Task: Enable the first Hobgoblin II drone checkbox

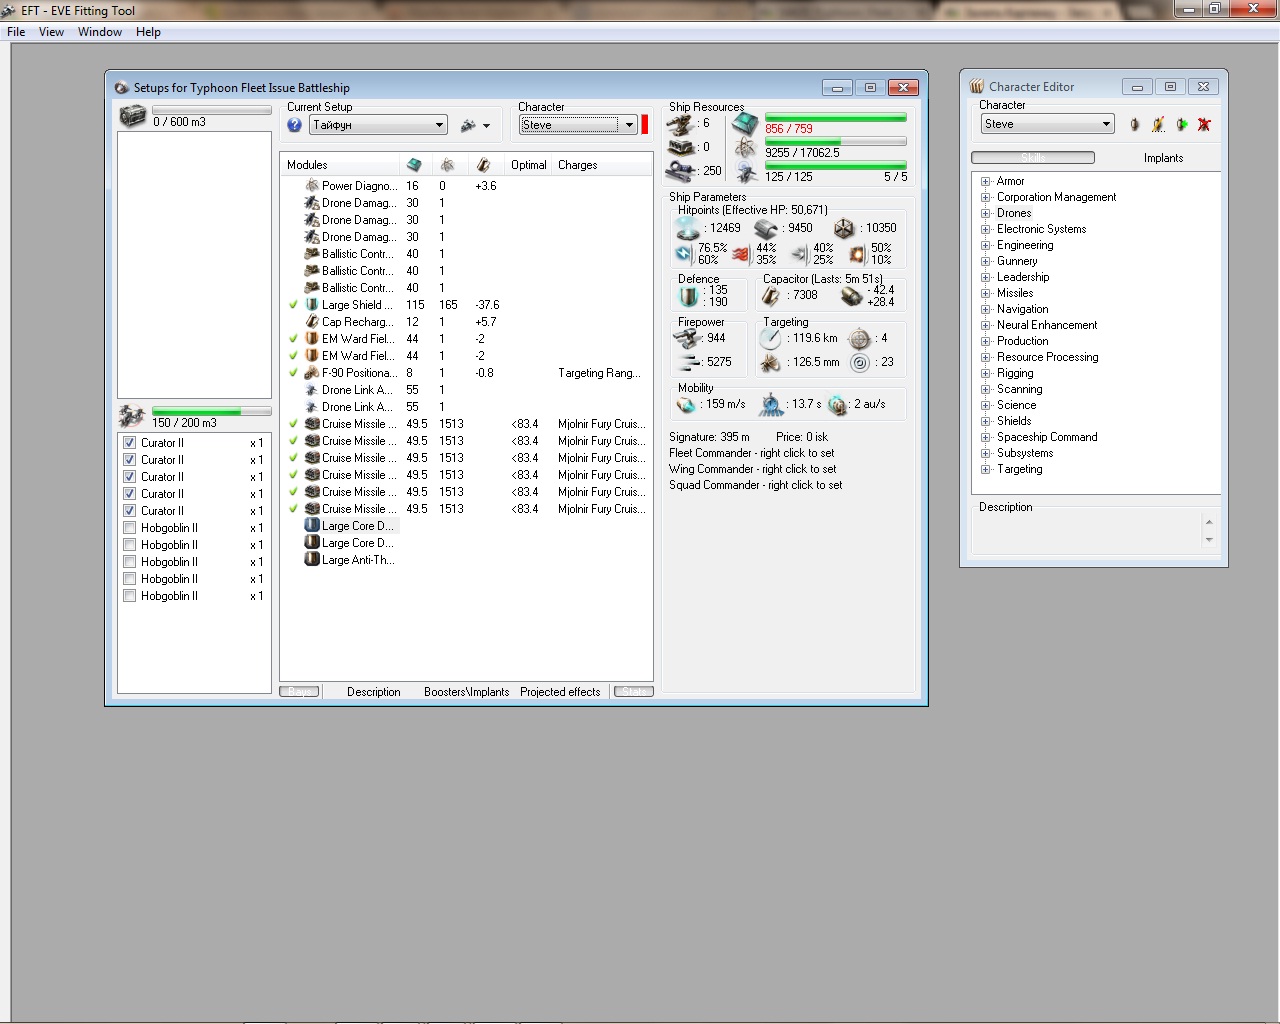Action: [x=129, y=528]
